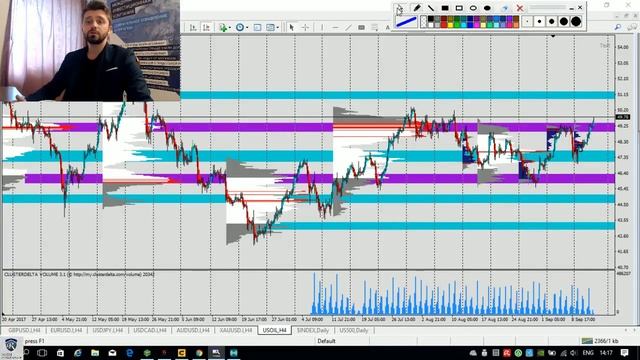Select the transparent checkered swatch

[424, 22]
